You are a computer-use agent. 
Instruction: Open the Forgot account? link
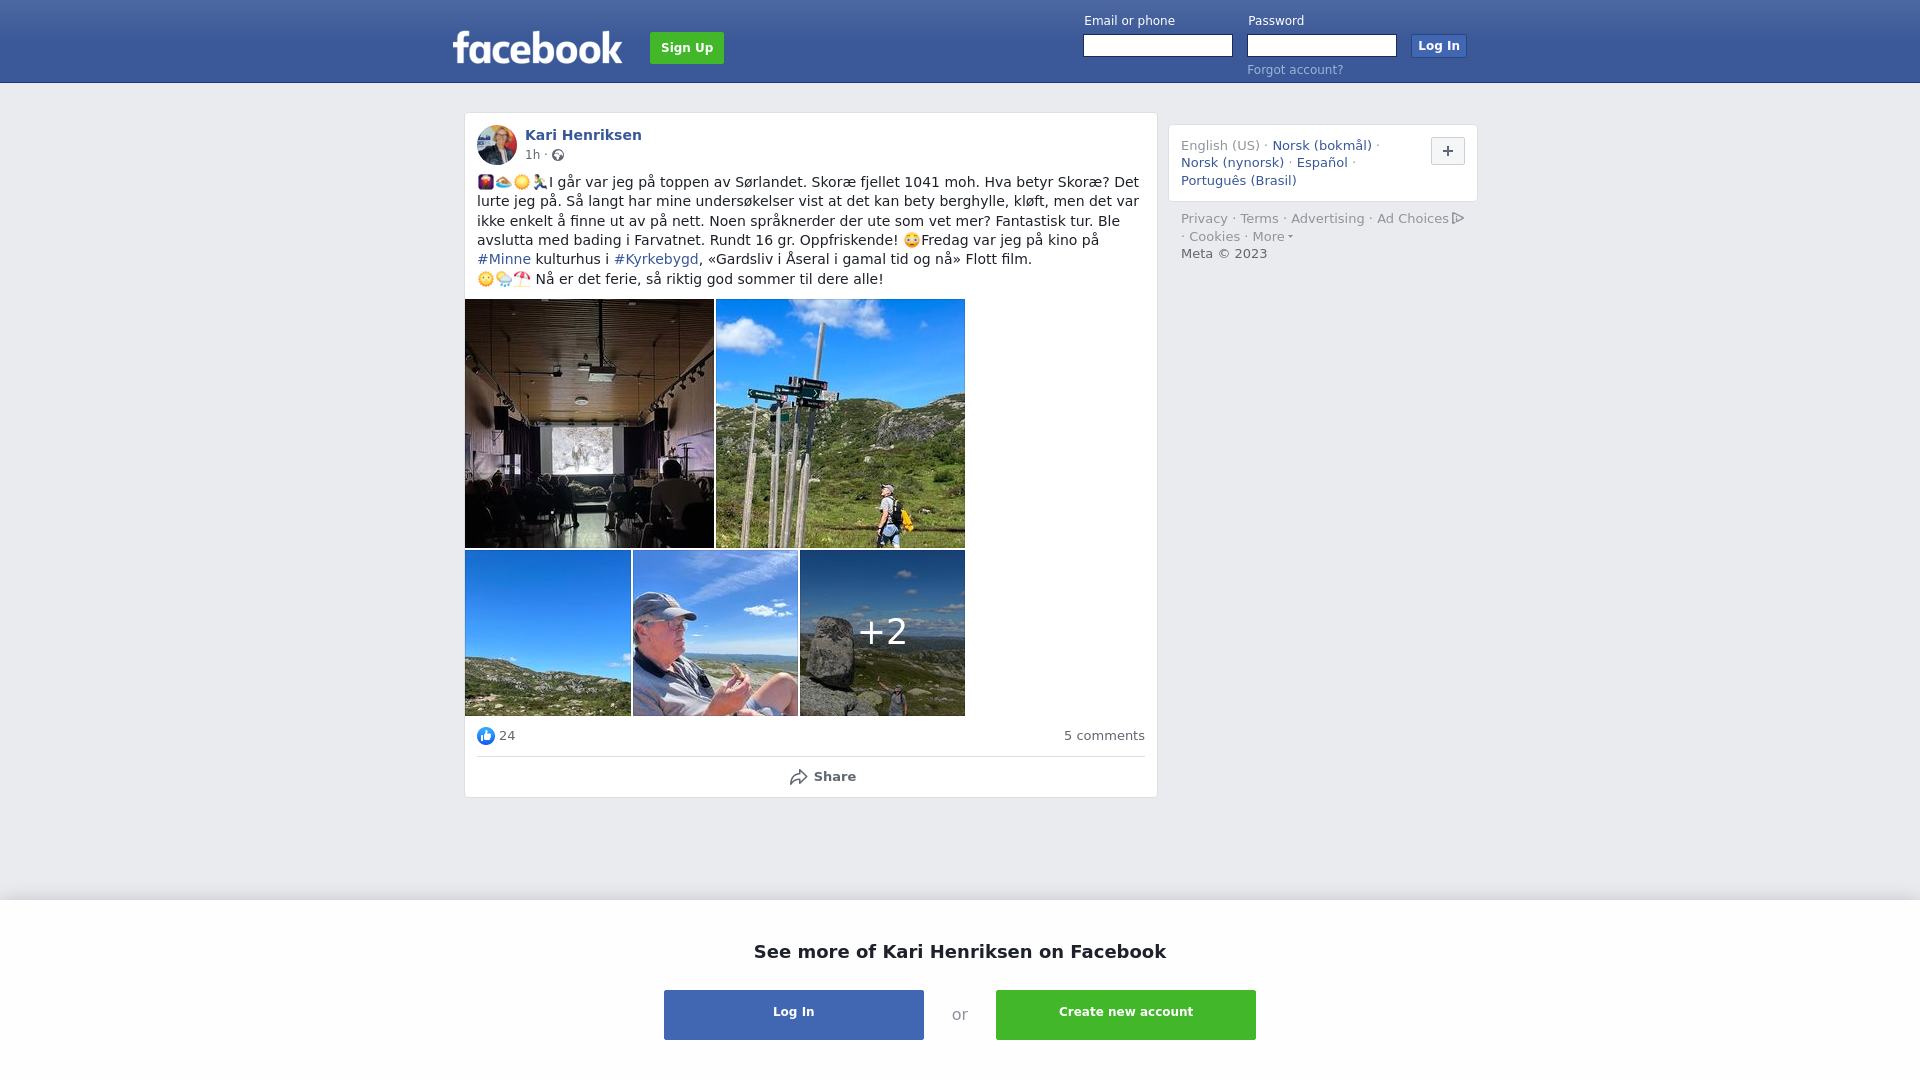1295,70
